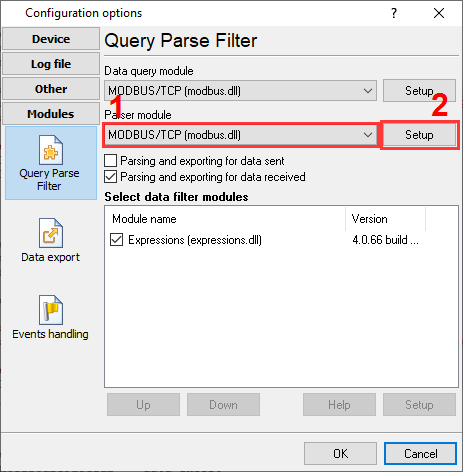Screen dimensions: 463x472
Task: Click the Help button below module list
Action: tap(339, 405)
